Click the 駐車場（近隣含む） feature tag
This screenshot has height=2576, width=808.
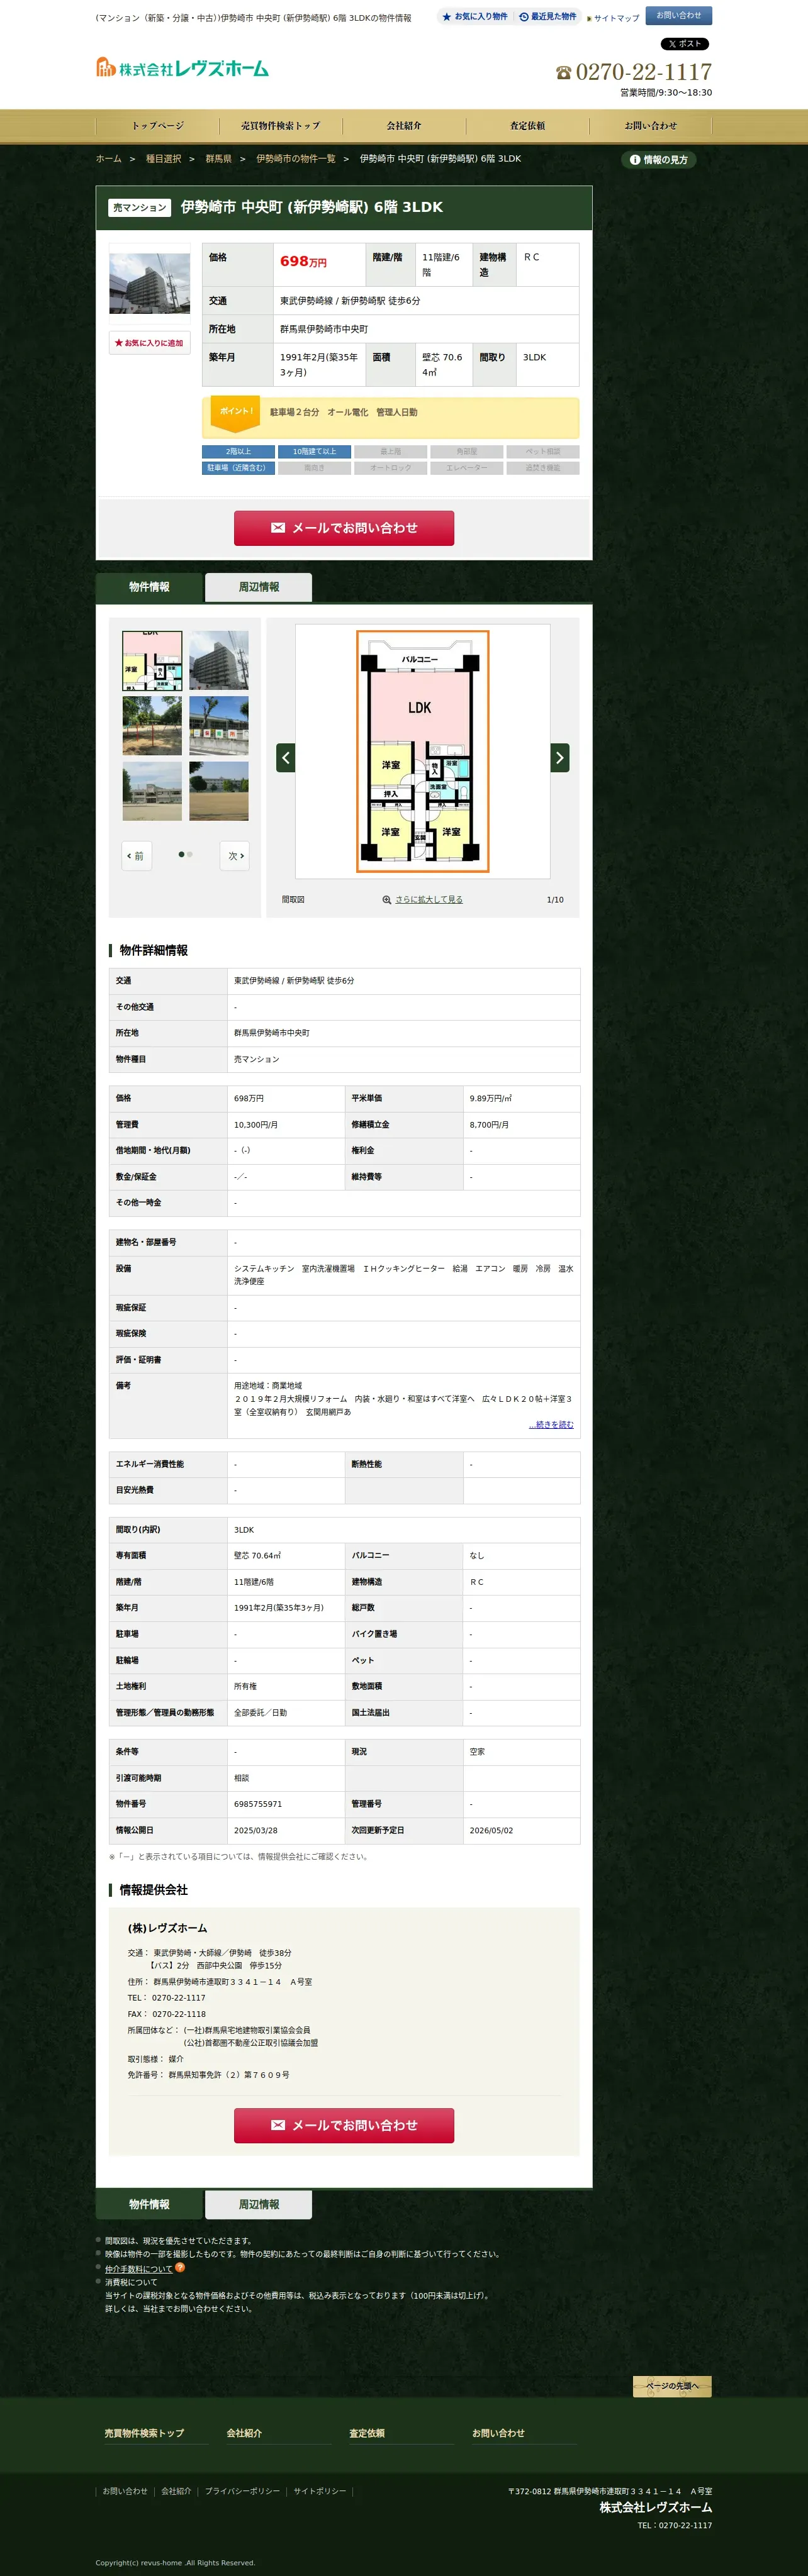(x=238, y=468)
